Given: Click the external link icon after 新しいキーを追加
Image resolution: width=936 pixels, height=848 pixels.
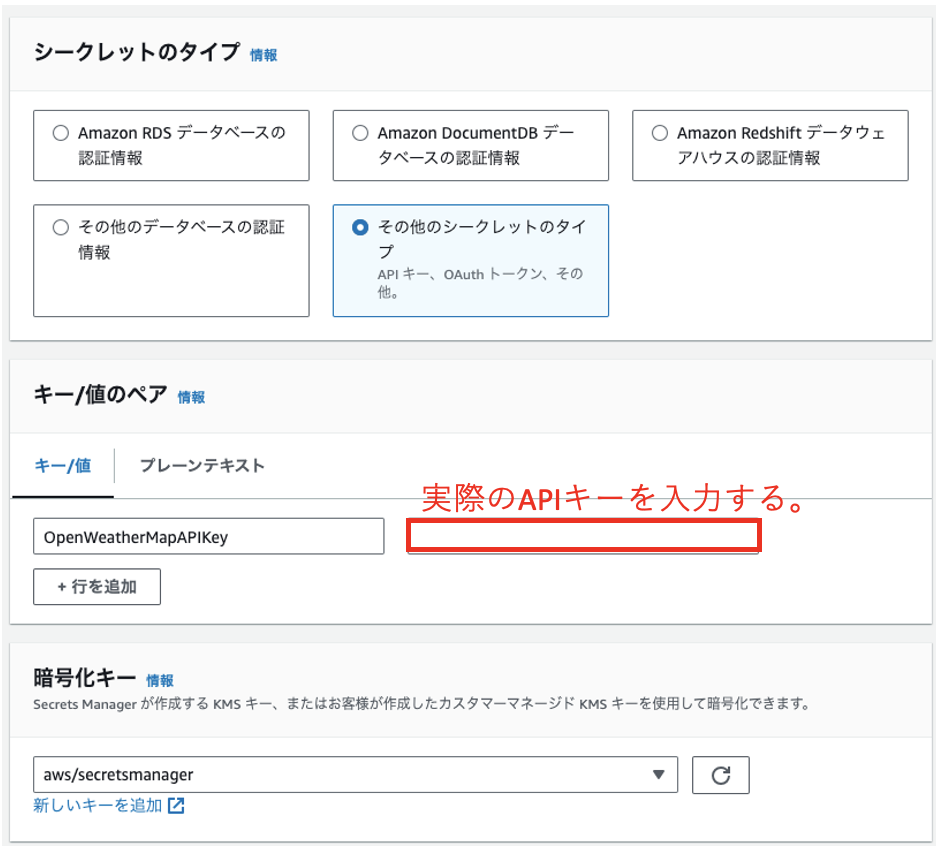Looking at the screenshot, I should (176, 805).
